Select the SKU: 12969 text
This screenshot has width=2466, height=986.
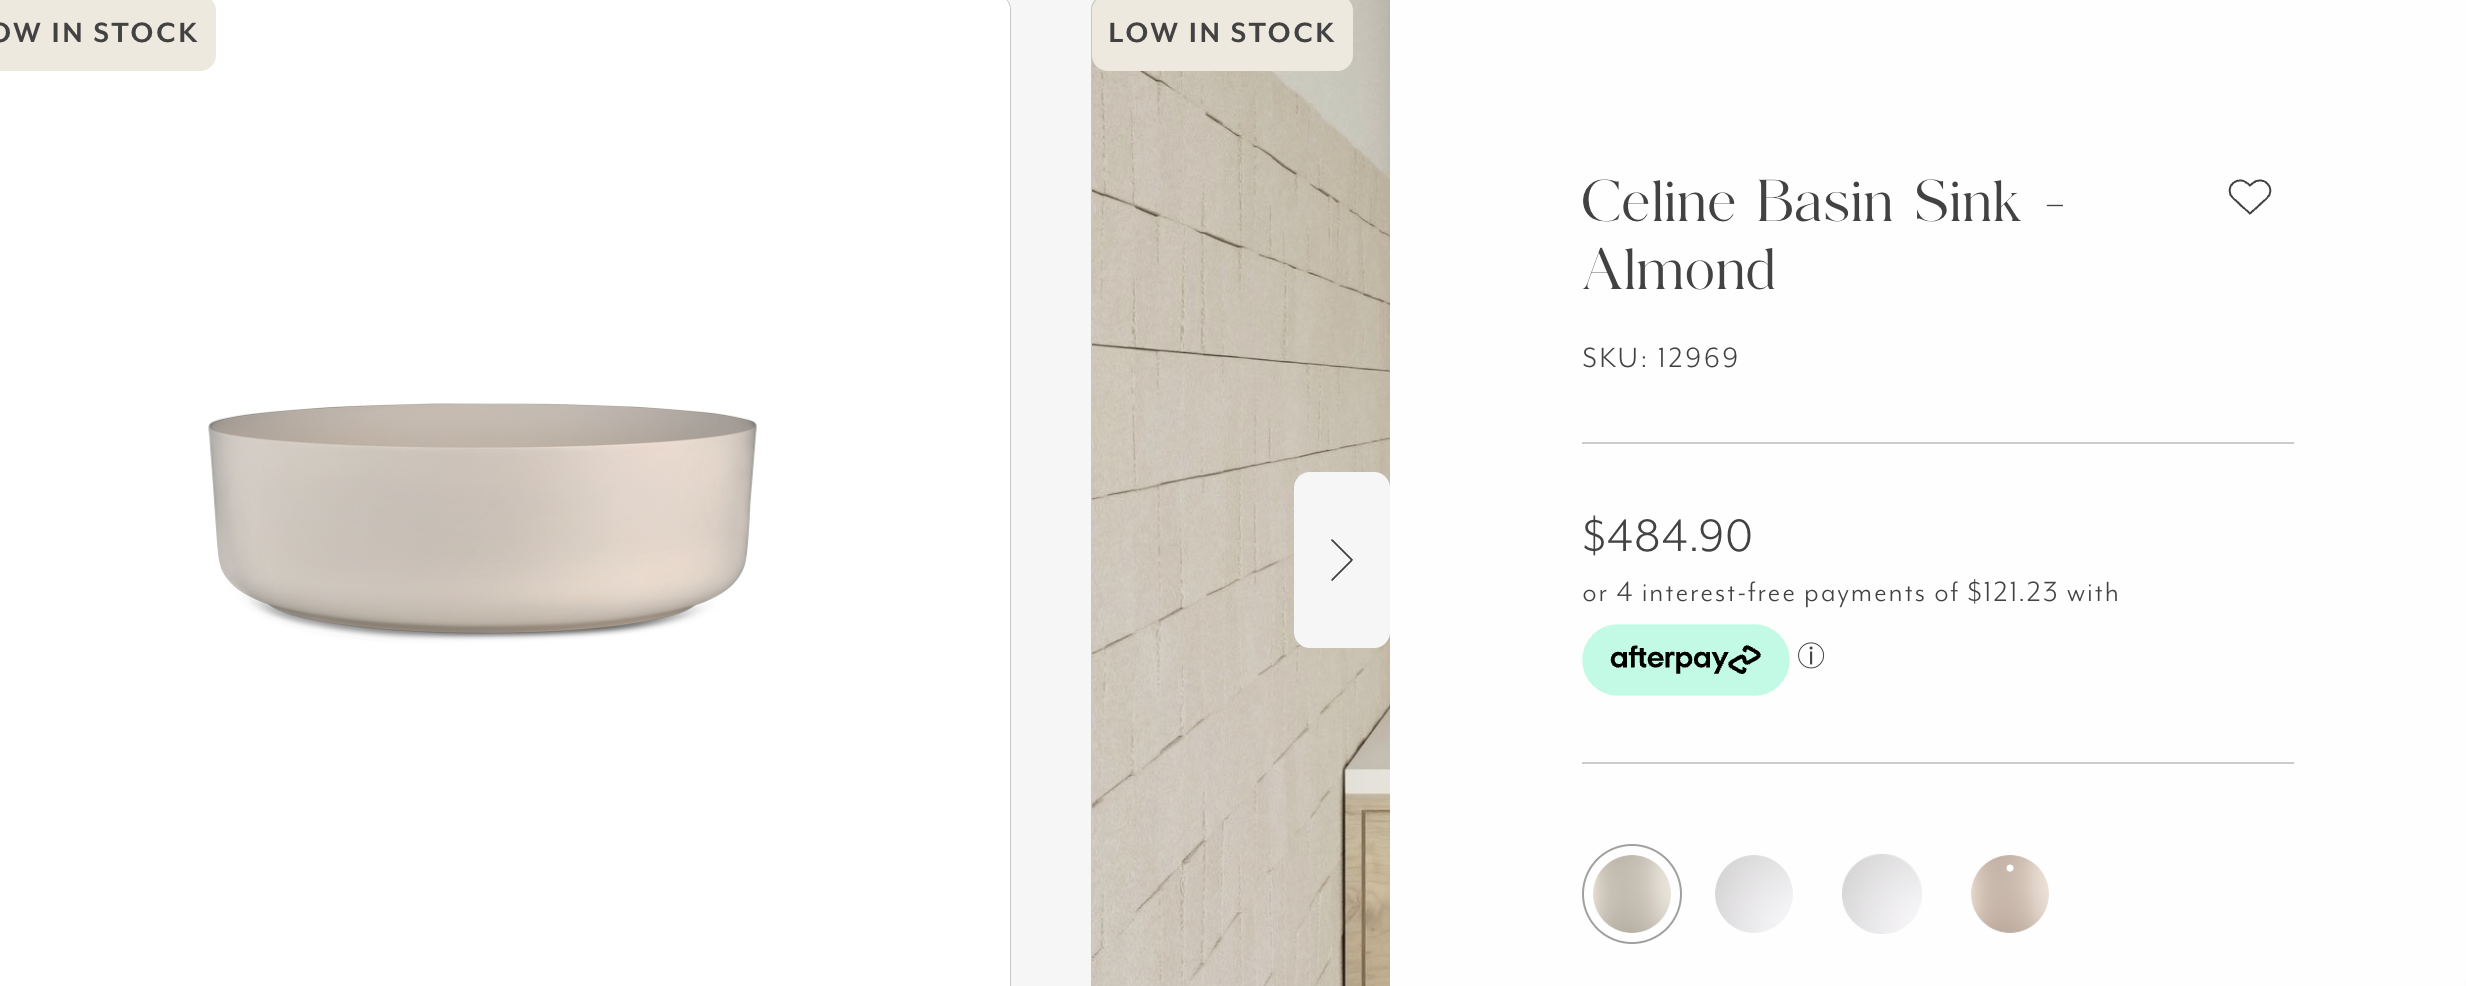point(1660,358)
